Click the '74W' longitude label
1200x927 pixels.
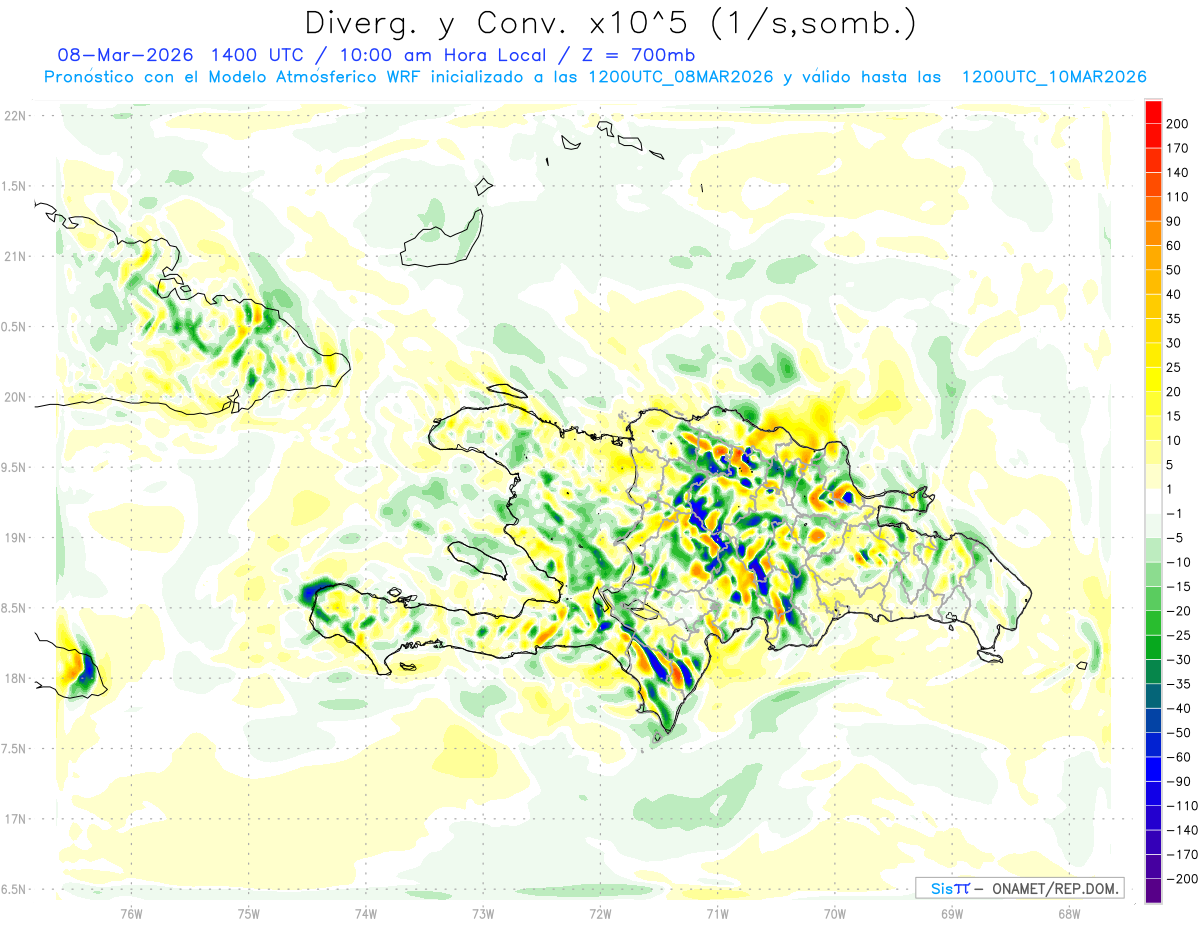point(366,914)
